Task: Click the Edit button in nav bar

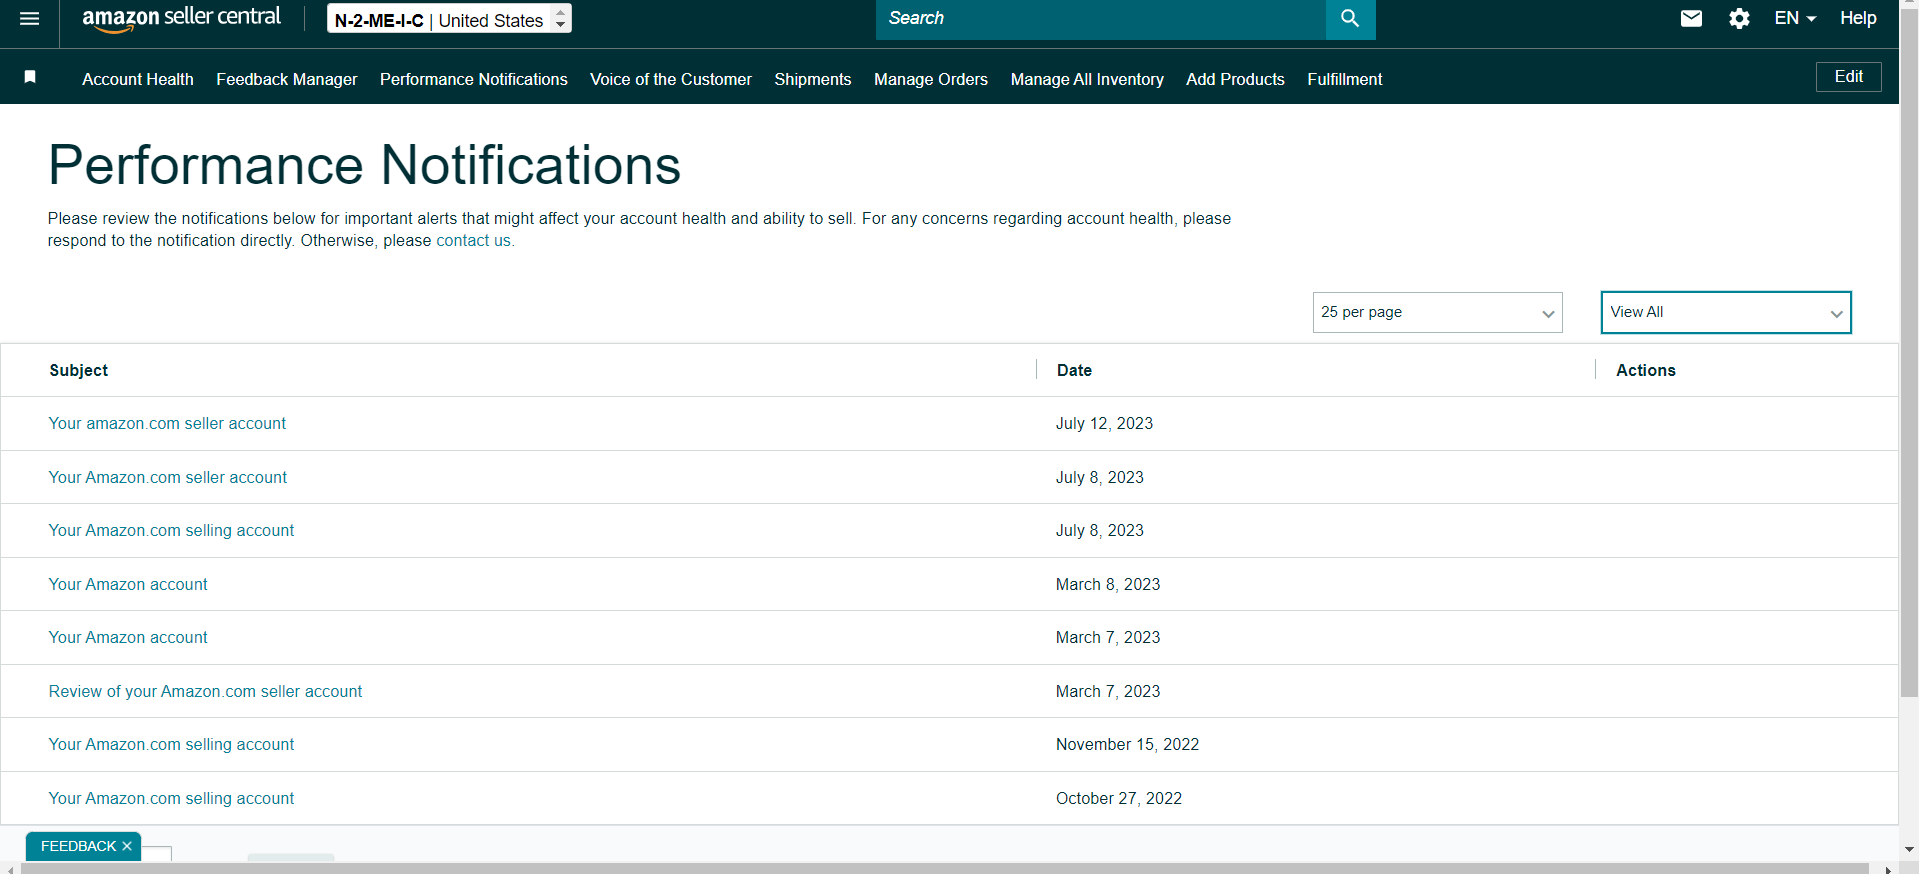Action: pyautogui.click(x=1848, y=77)
